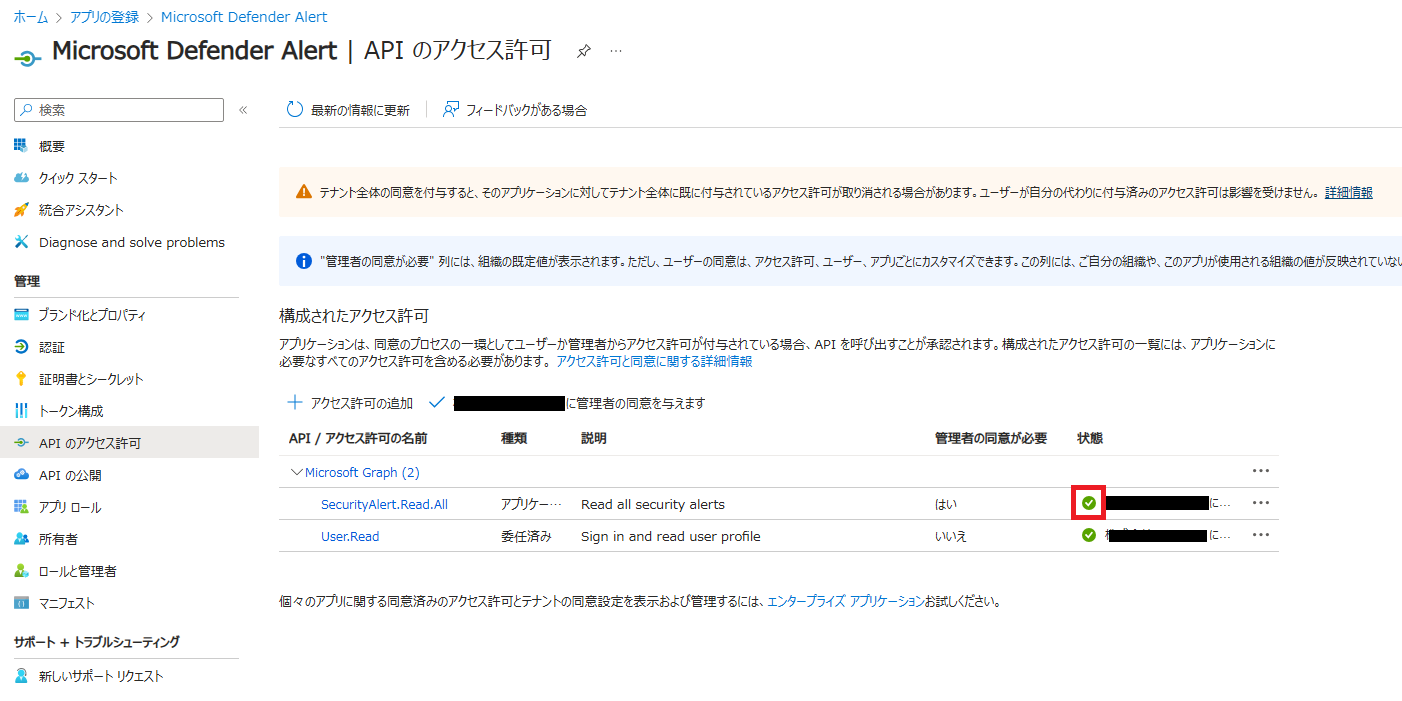The height and width of the screenshot is (701, 1402).
Task: Open the ellipsis menu beside the page title
Action: 616,51
